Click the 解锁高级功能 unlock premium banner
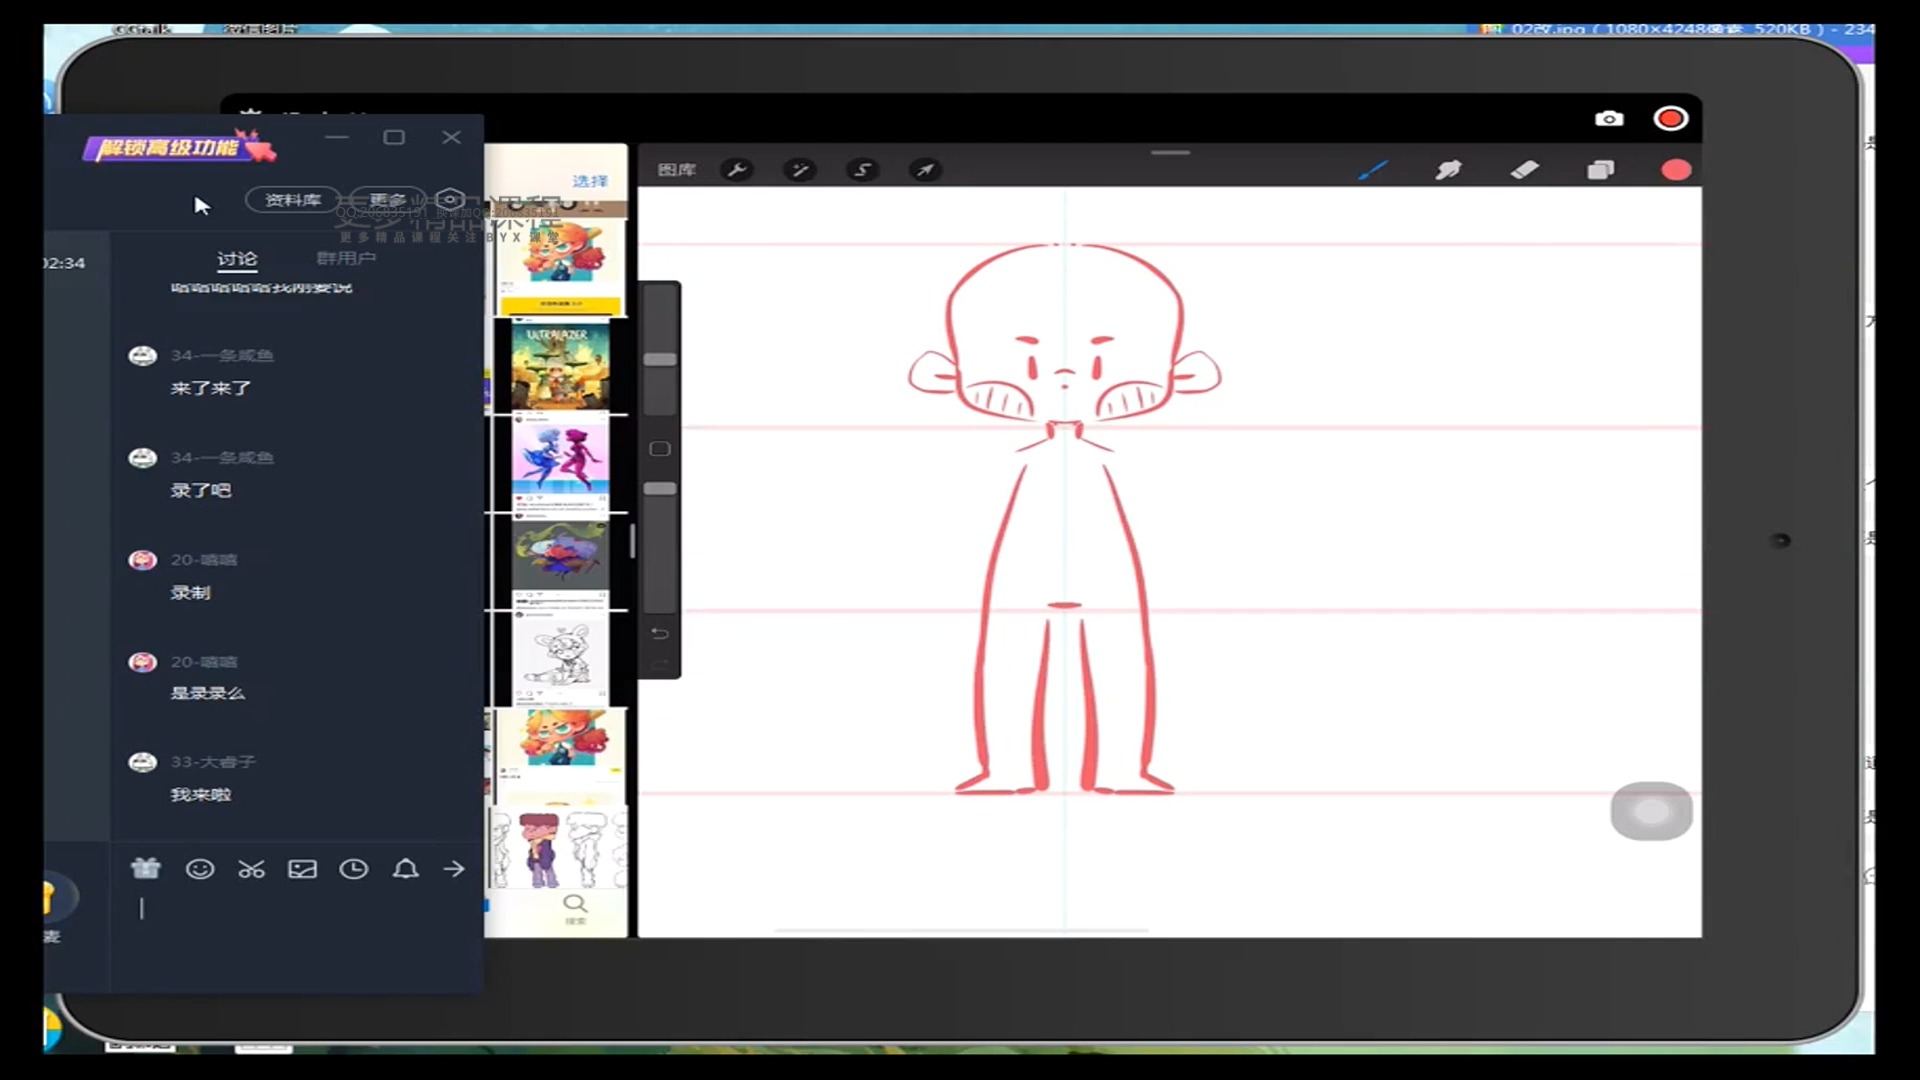The width and height of the screenshot is (1920, 1080). (x=180, y=148)
